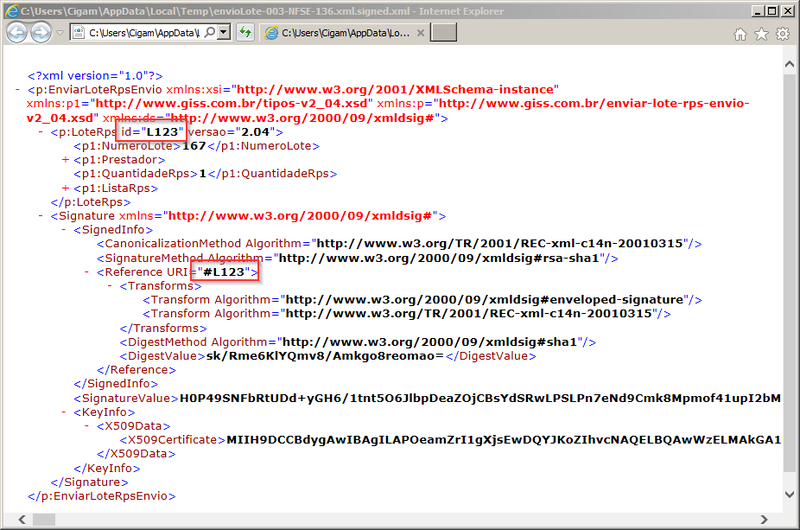
Task: Open the Tools gear menu
Action: 783,34
